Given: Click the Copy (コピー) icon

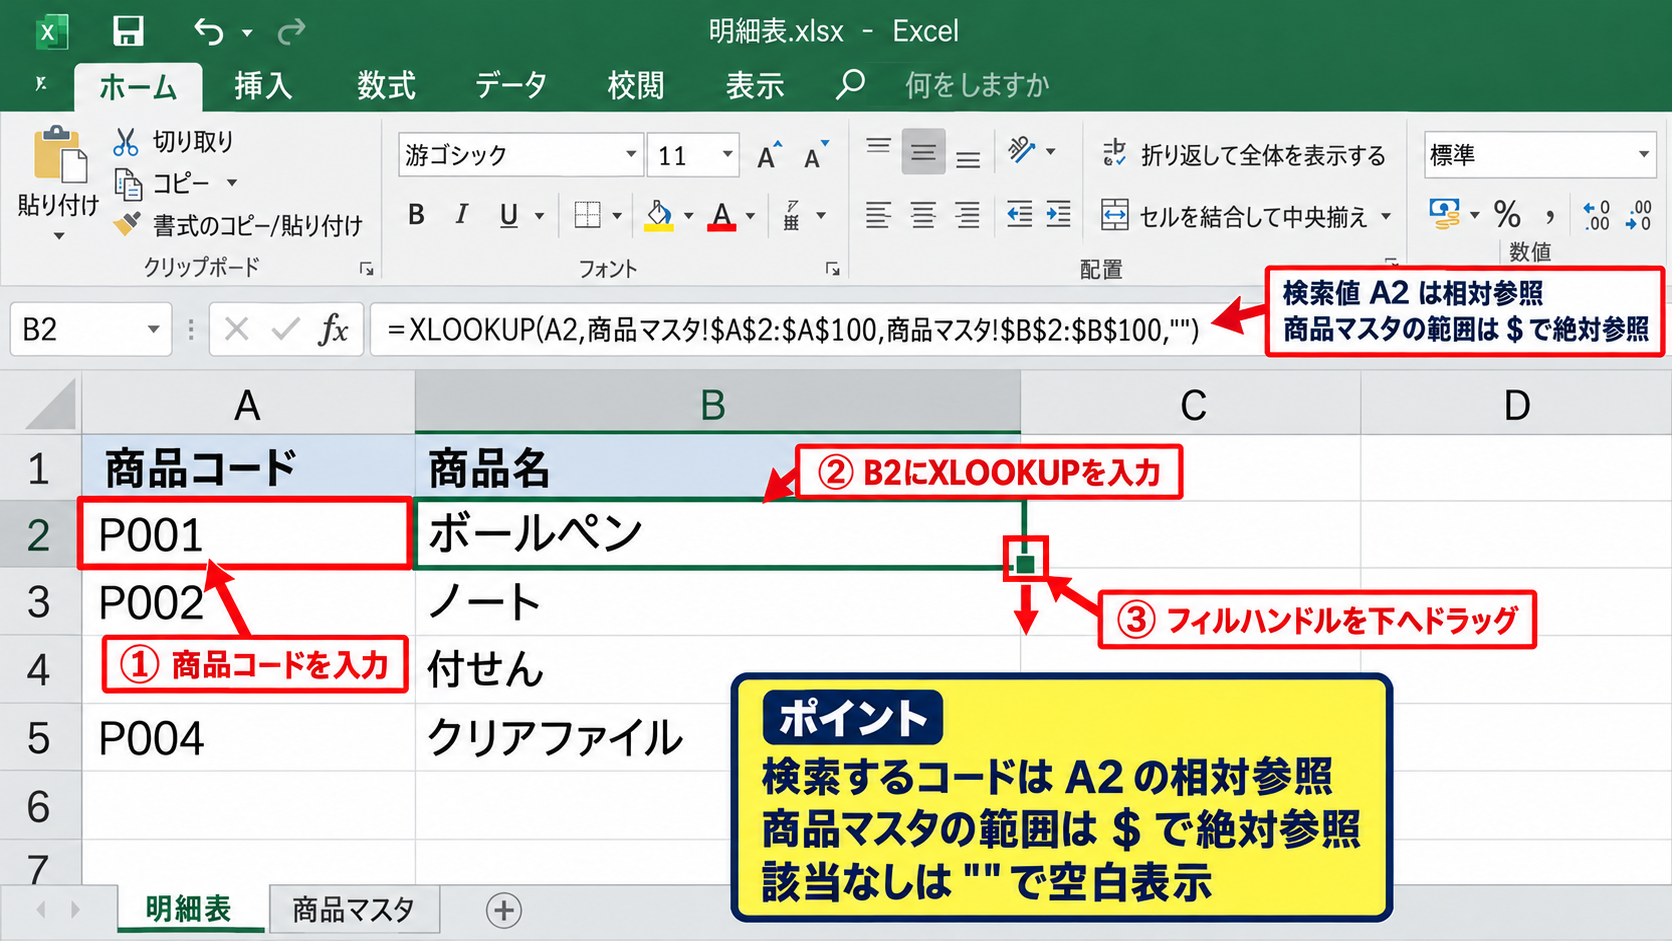Looking at the screenshot, I should (x=128, y=184).
